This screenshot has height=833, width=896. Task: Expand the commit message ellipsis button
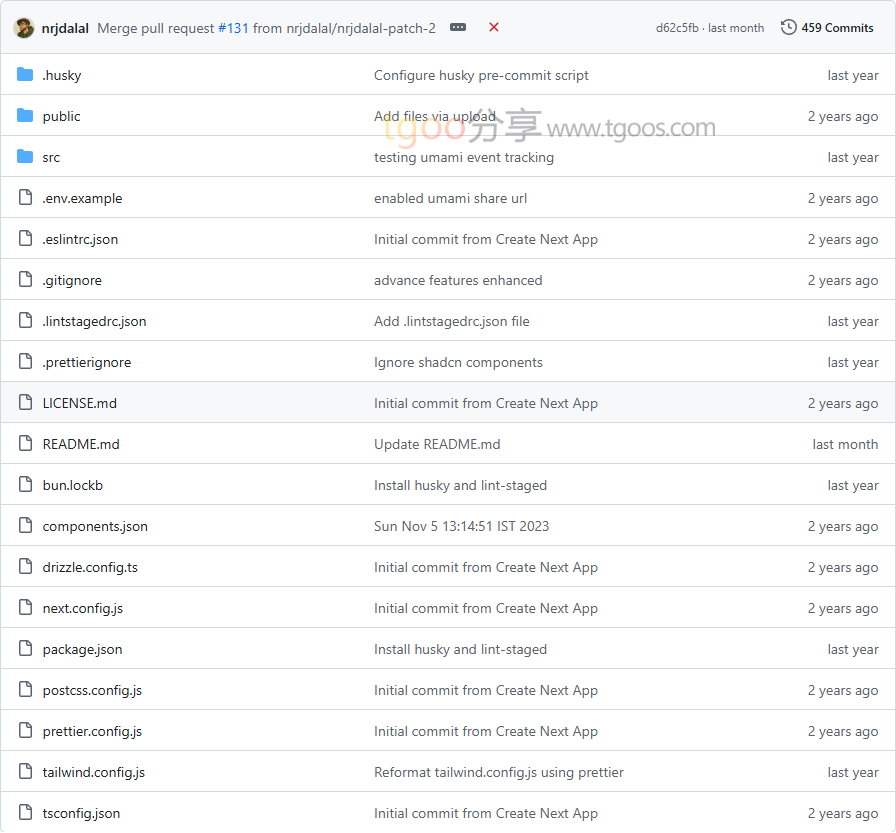[458, 28]
